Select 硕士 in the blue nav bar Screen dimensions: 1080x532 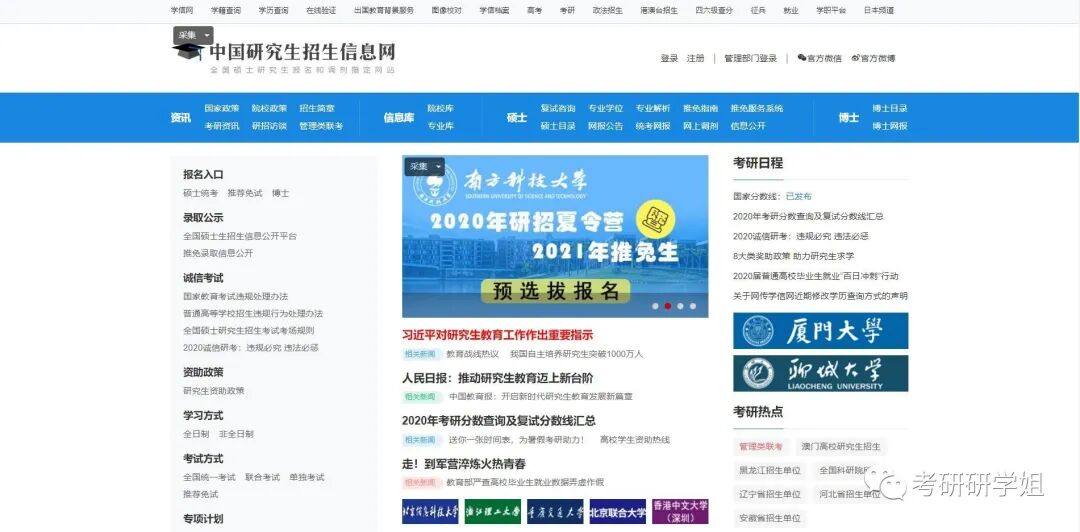[517, 118]
